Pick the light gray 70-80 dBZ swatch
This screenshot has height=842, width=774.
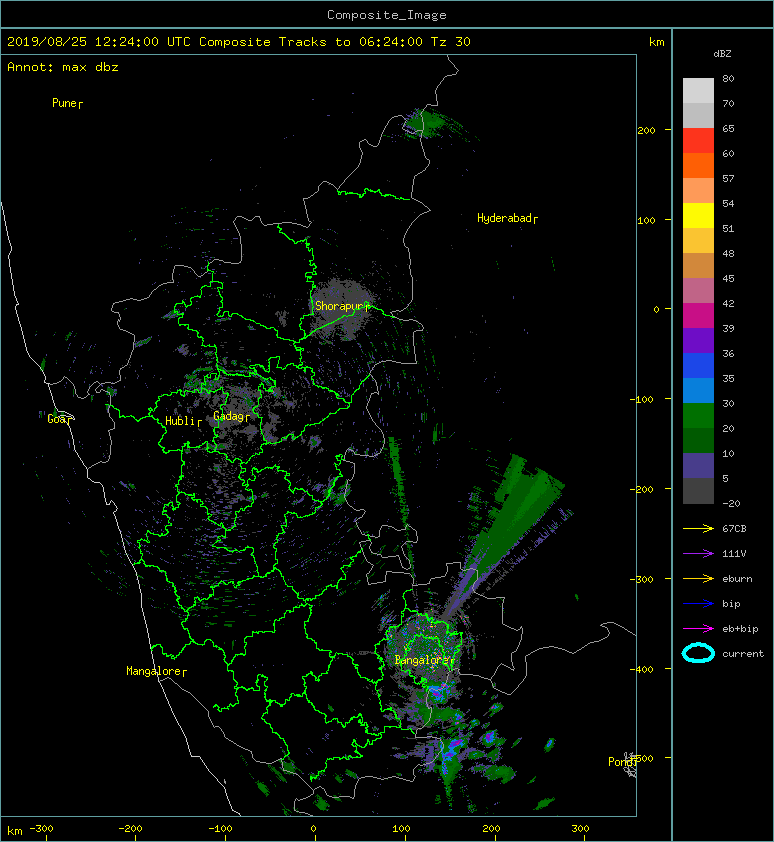698,91
